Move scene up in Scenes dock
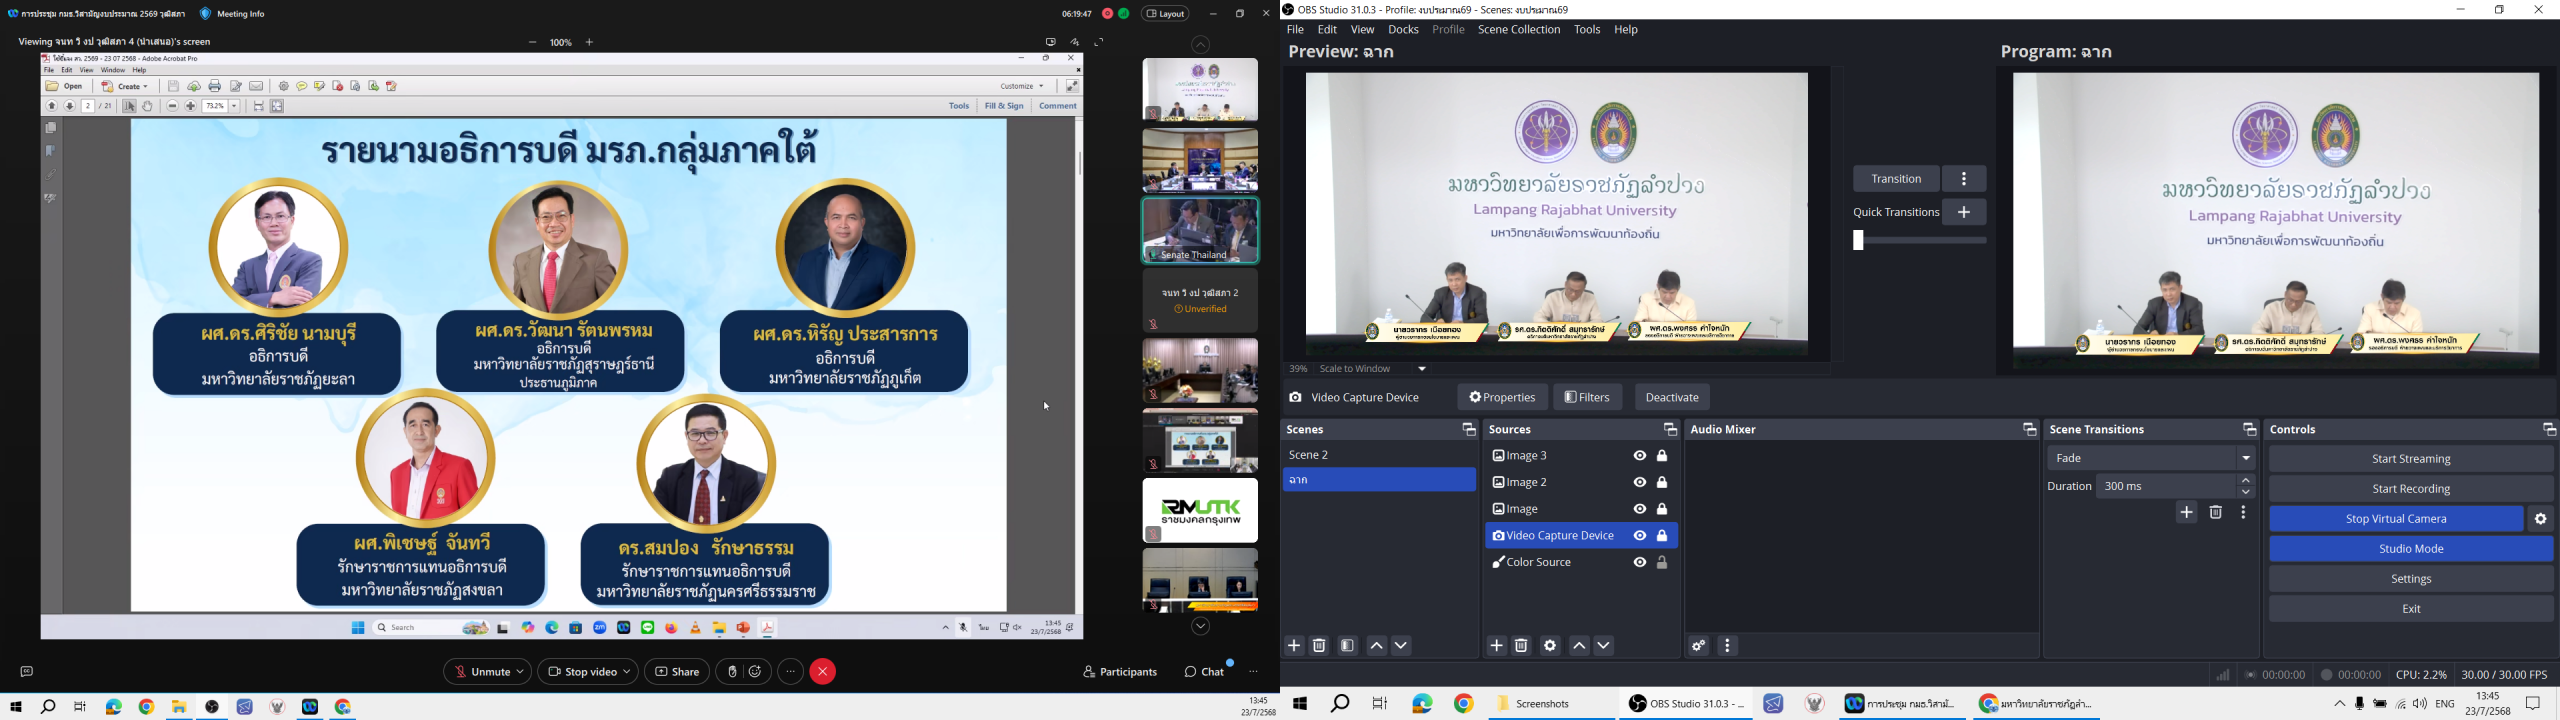 tap(1376, 647)
